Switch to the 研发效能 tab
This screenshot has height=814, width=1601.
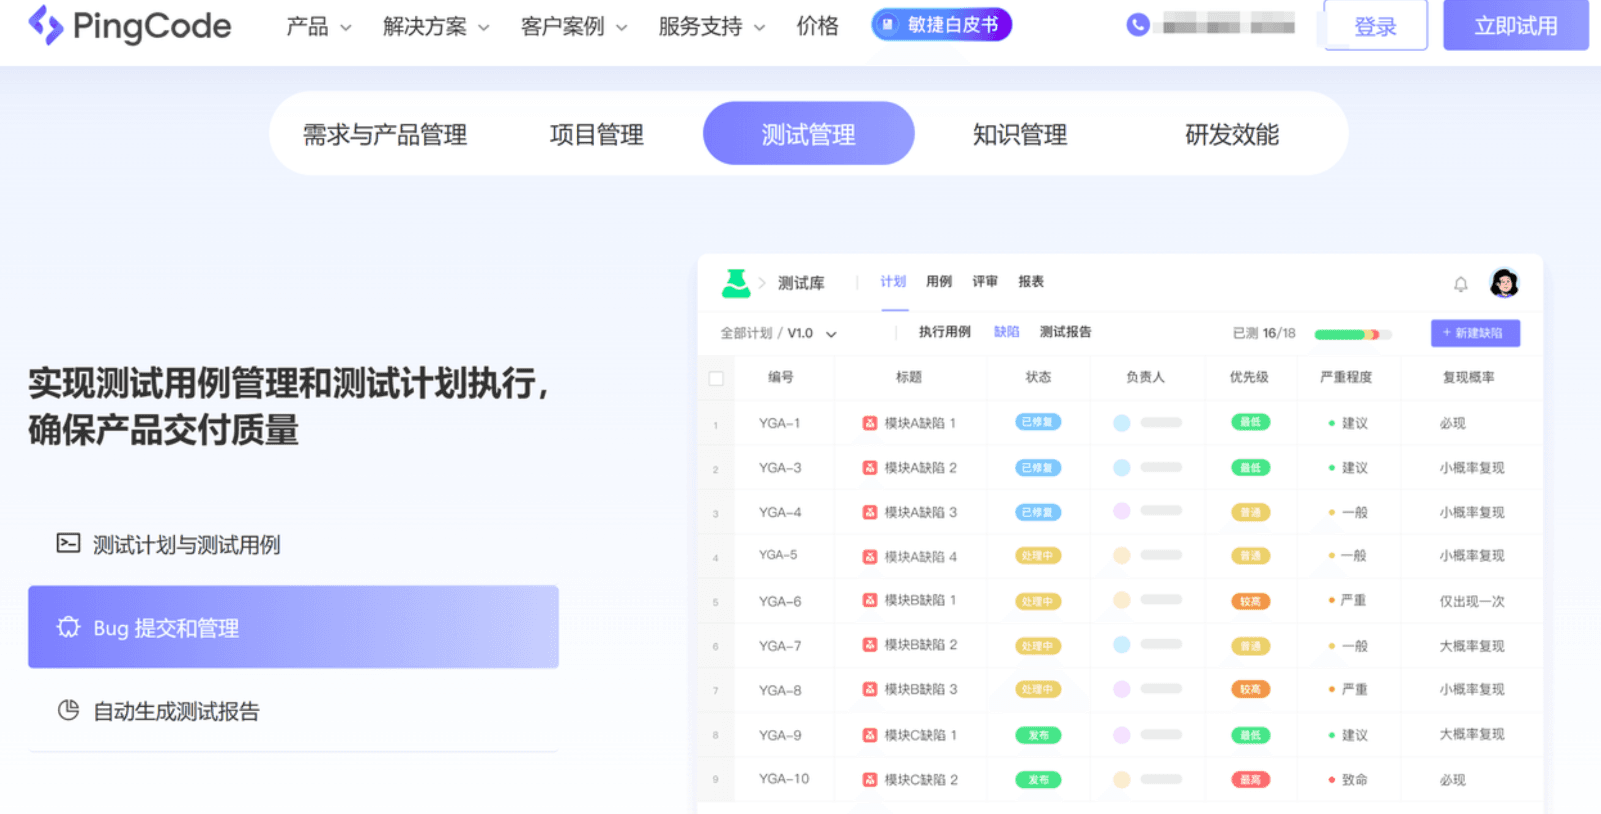point(1232,134)
